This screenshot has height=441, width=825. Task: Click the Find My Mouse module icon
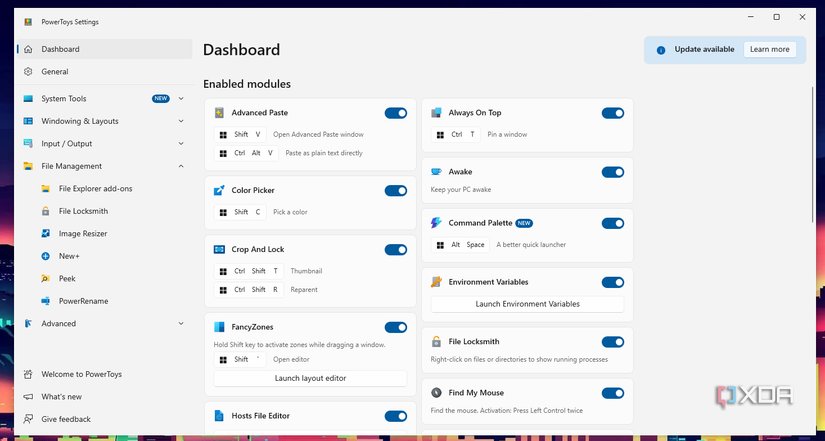point(436,393)
